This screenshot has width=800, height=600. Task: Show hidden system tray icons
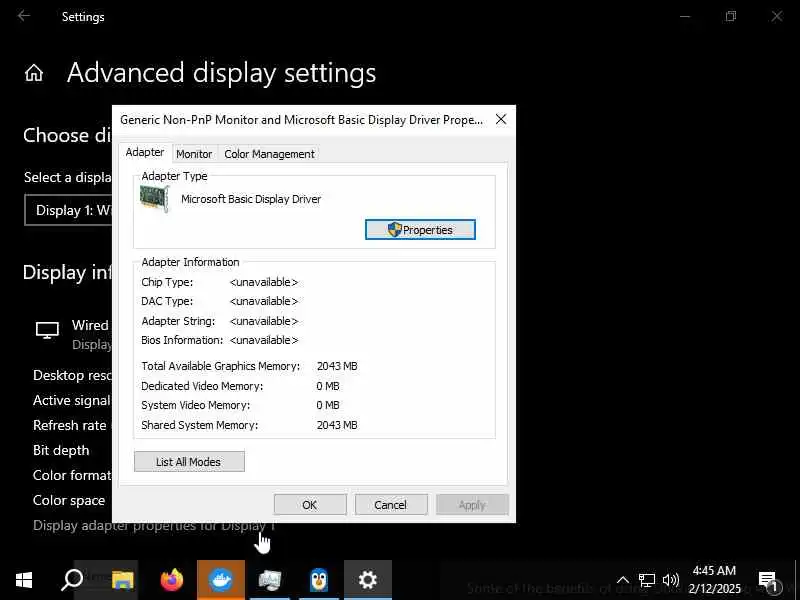click(623, 580)
